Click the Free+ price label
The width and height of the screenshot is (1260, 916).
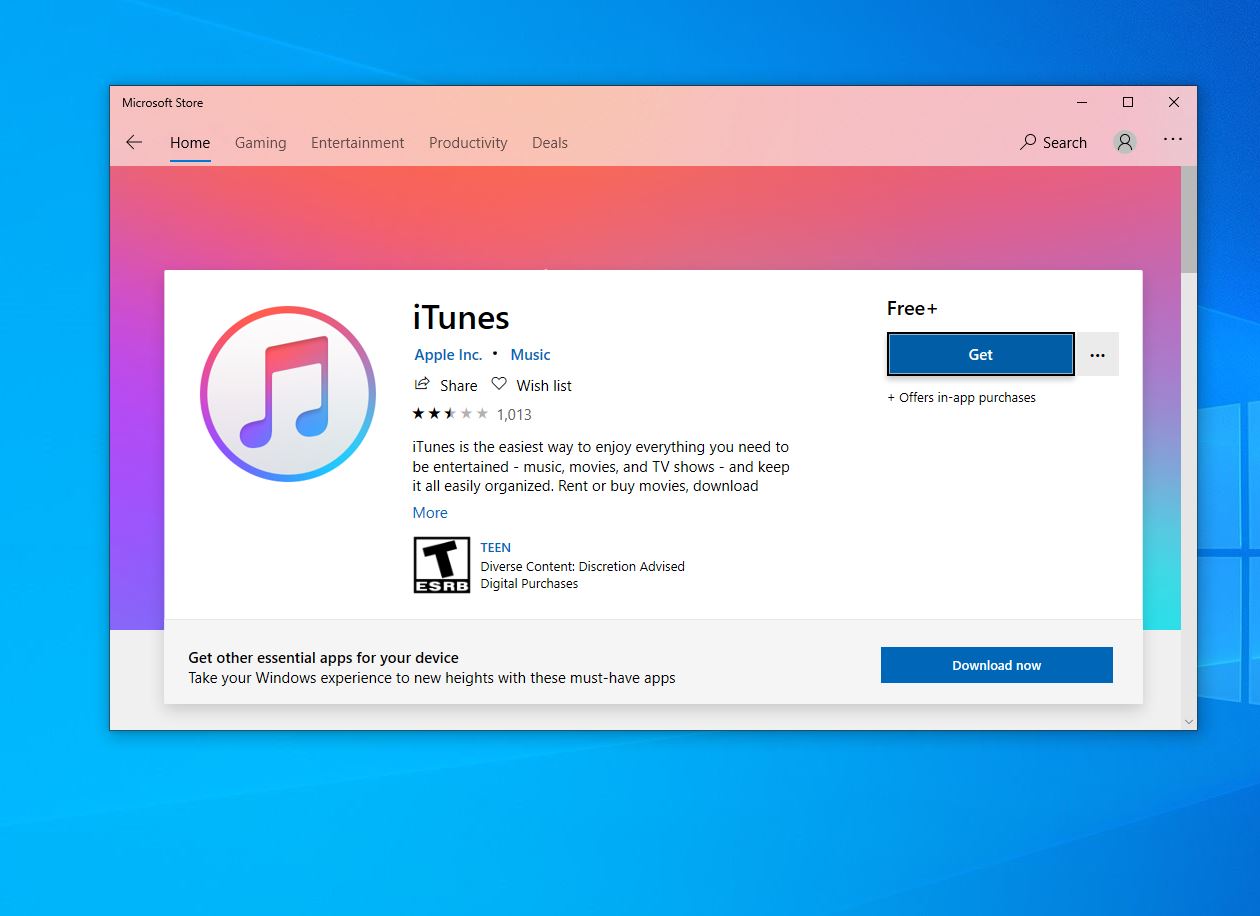[x=912, y=308]
